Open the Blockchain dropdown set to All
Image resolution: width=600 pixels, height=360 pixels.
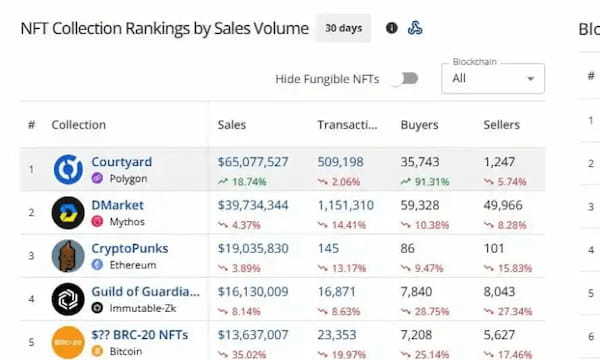pyautogui.click(x=493, y=78)
